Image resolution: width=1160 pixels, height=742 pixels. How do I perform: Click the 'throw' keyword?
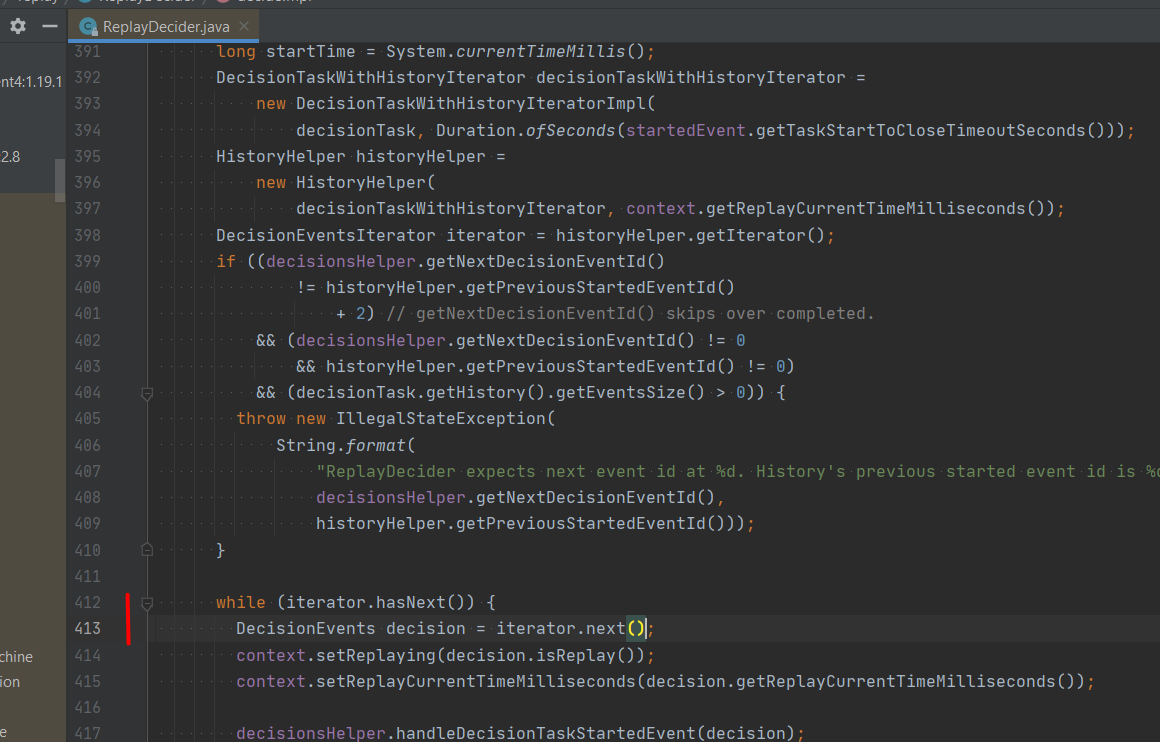[x=260, y=419]
